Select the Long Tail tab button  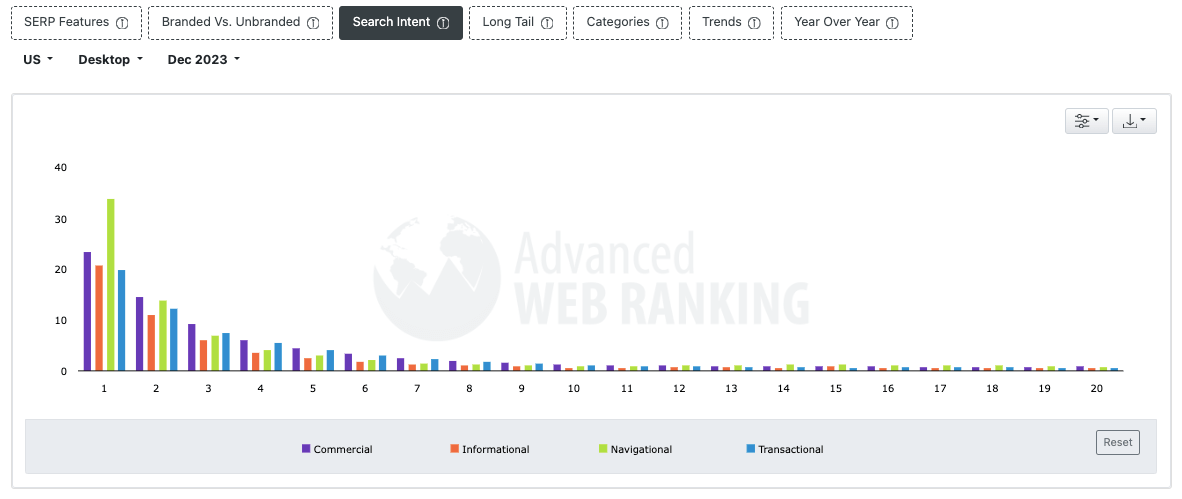(509, 22)
